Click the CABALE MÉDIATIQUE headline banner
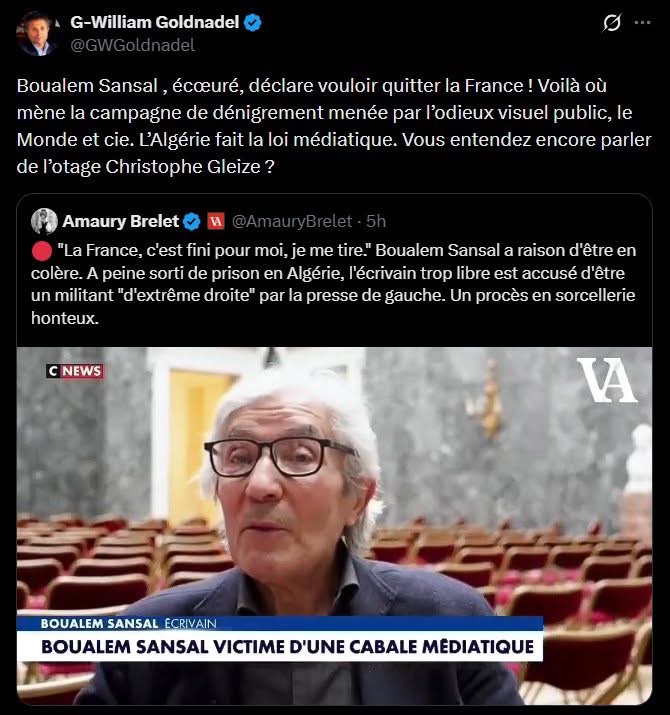 287,647
